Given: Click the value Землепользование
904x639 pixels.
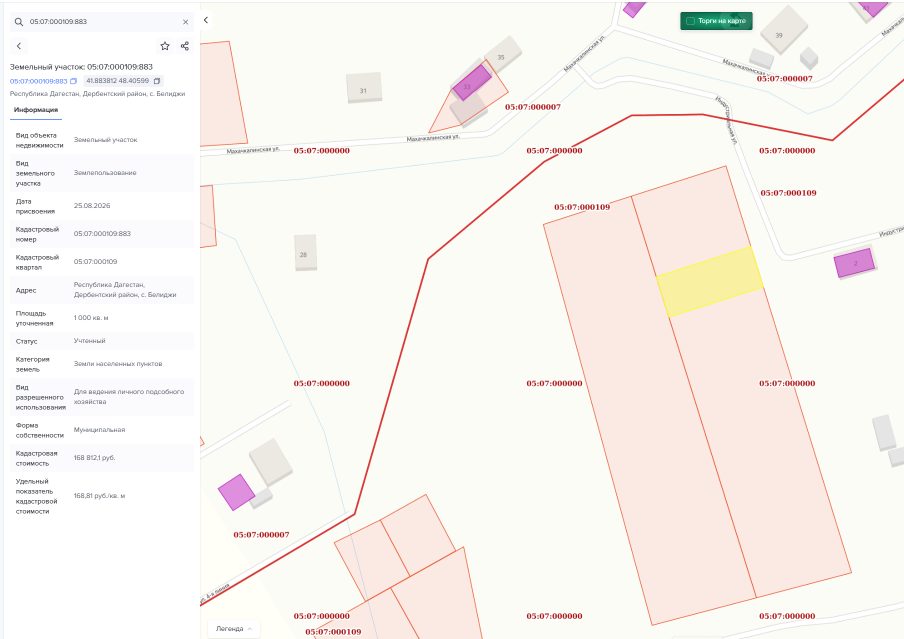Looking at the screenshot, I should tap(105, 173).
